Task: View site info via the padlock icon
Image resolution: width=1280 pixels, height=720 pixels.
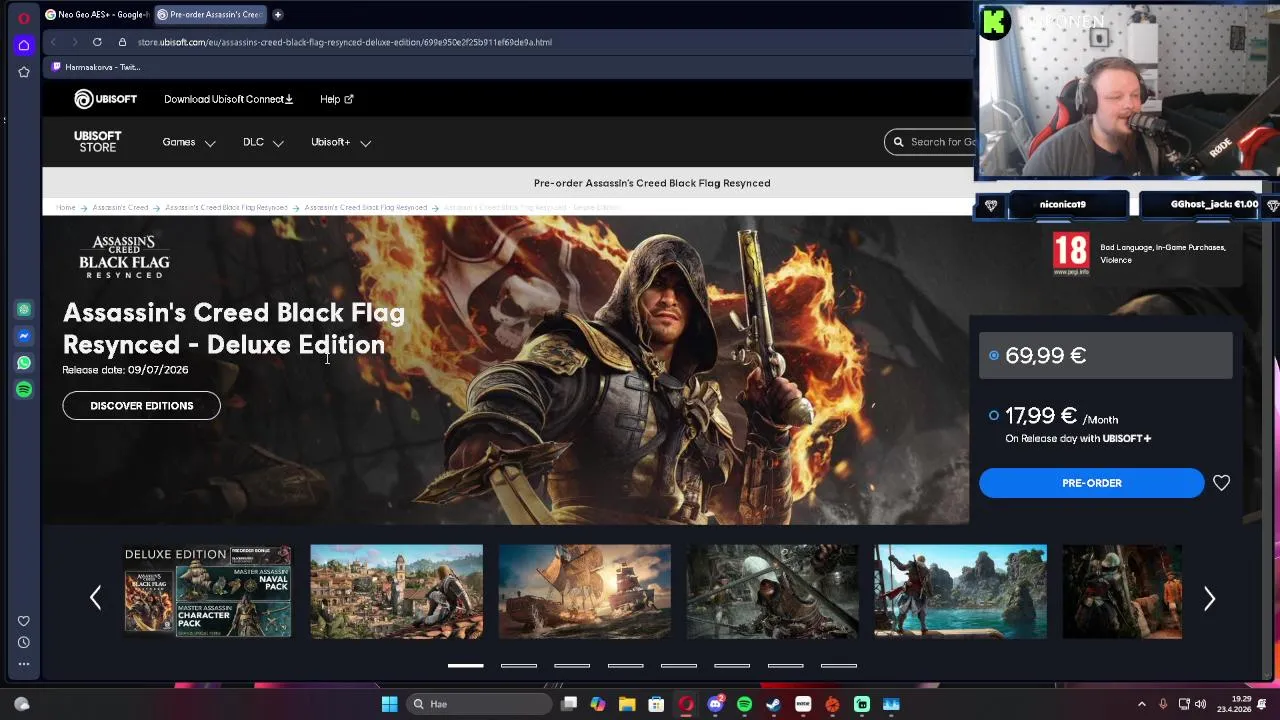Action: pyautogui.click(x=122, y=42)
